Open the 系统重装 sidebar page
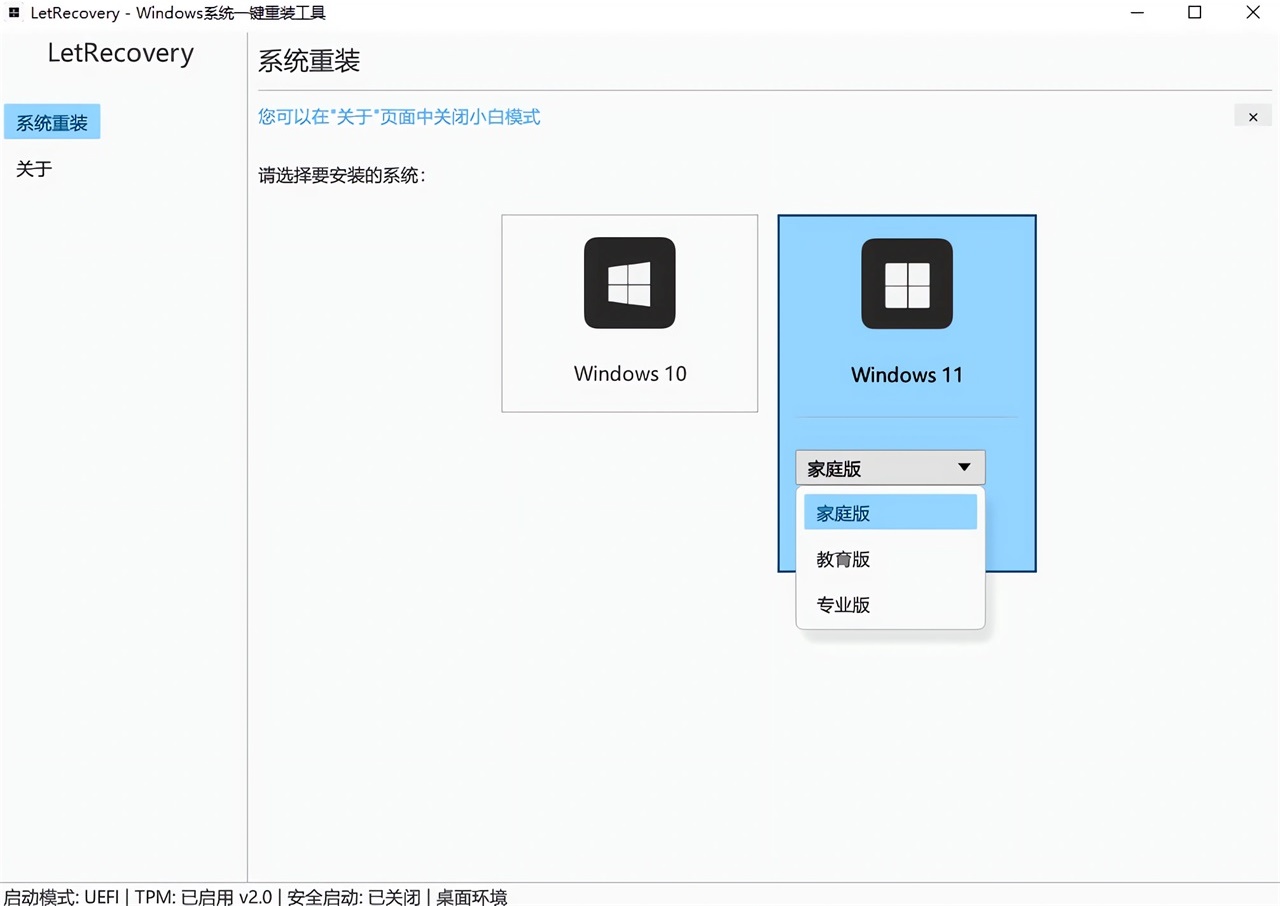This screenshot has width=1280, height=906. click(x=52, y=123)
